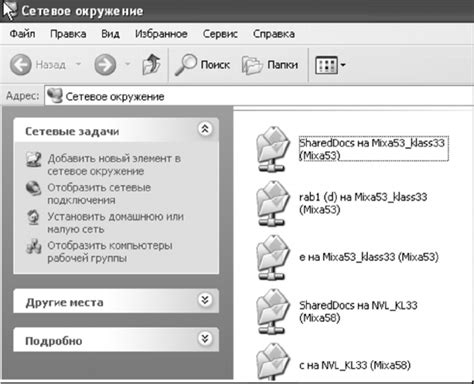
Task: Toggle the Папки folders pane
Action: point(270,65)
